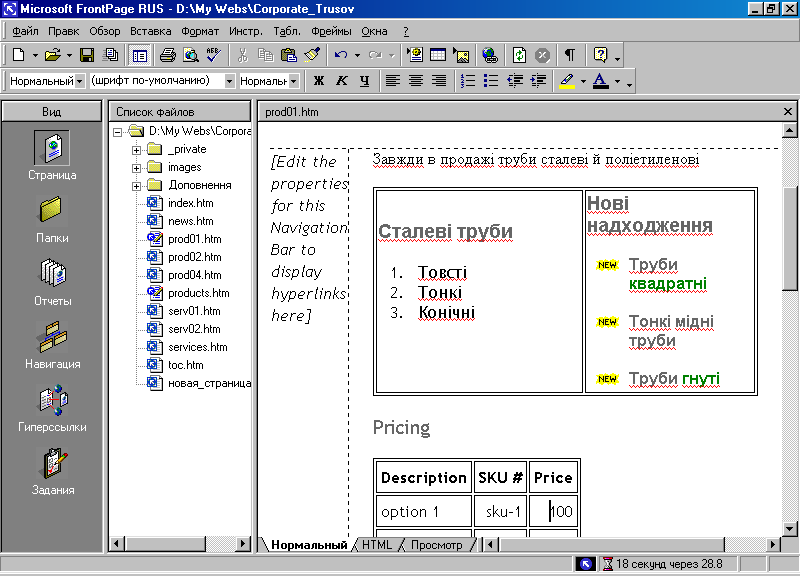Image resolution: width=800 pixels, height=576 pixels.
Task: Toggle Show all paragraph marks
Action: pyautogui.click(x=570, y=55)
